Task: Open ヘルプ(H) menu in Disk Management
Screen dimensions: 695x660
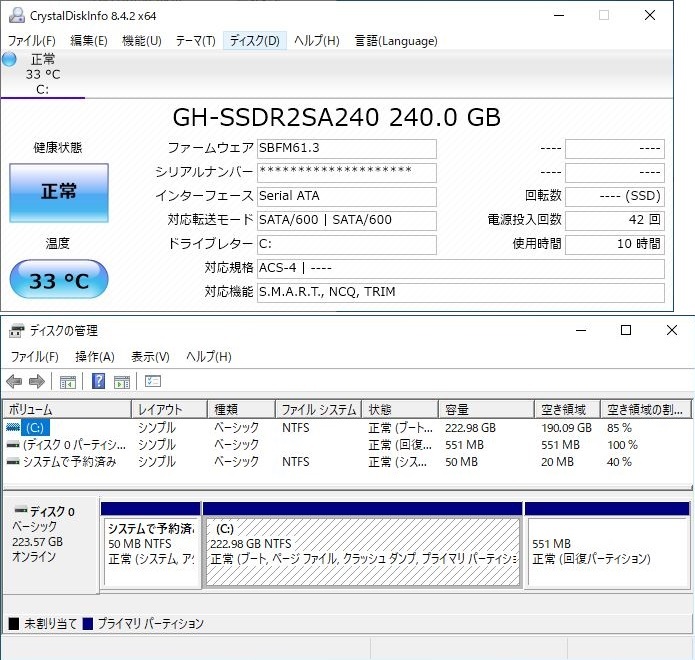Action: pos(209,357)
